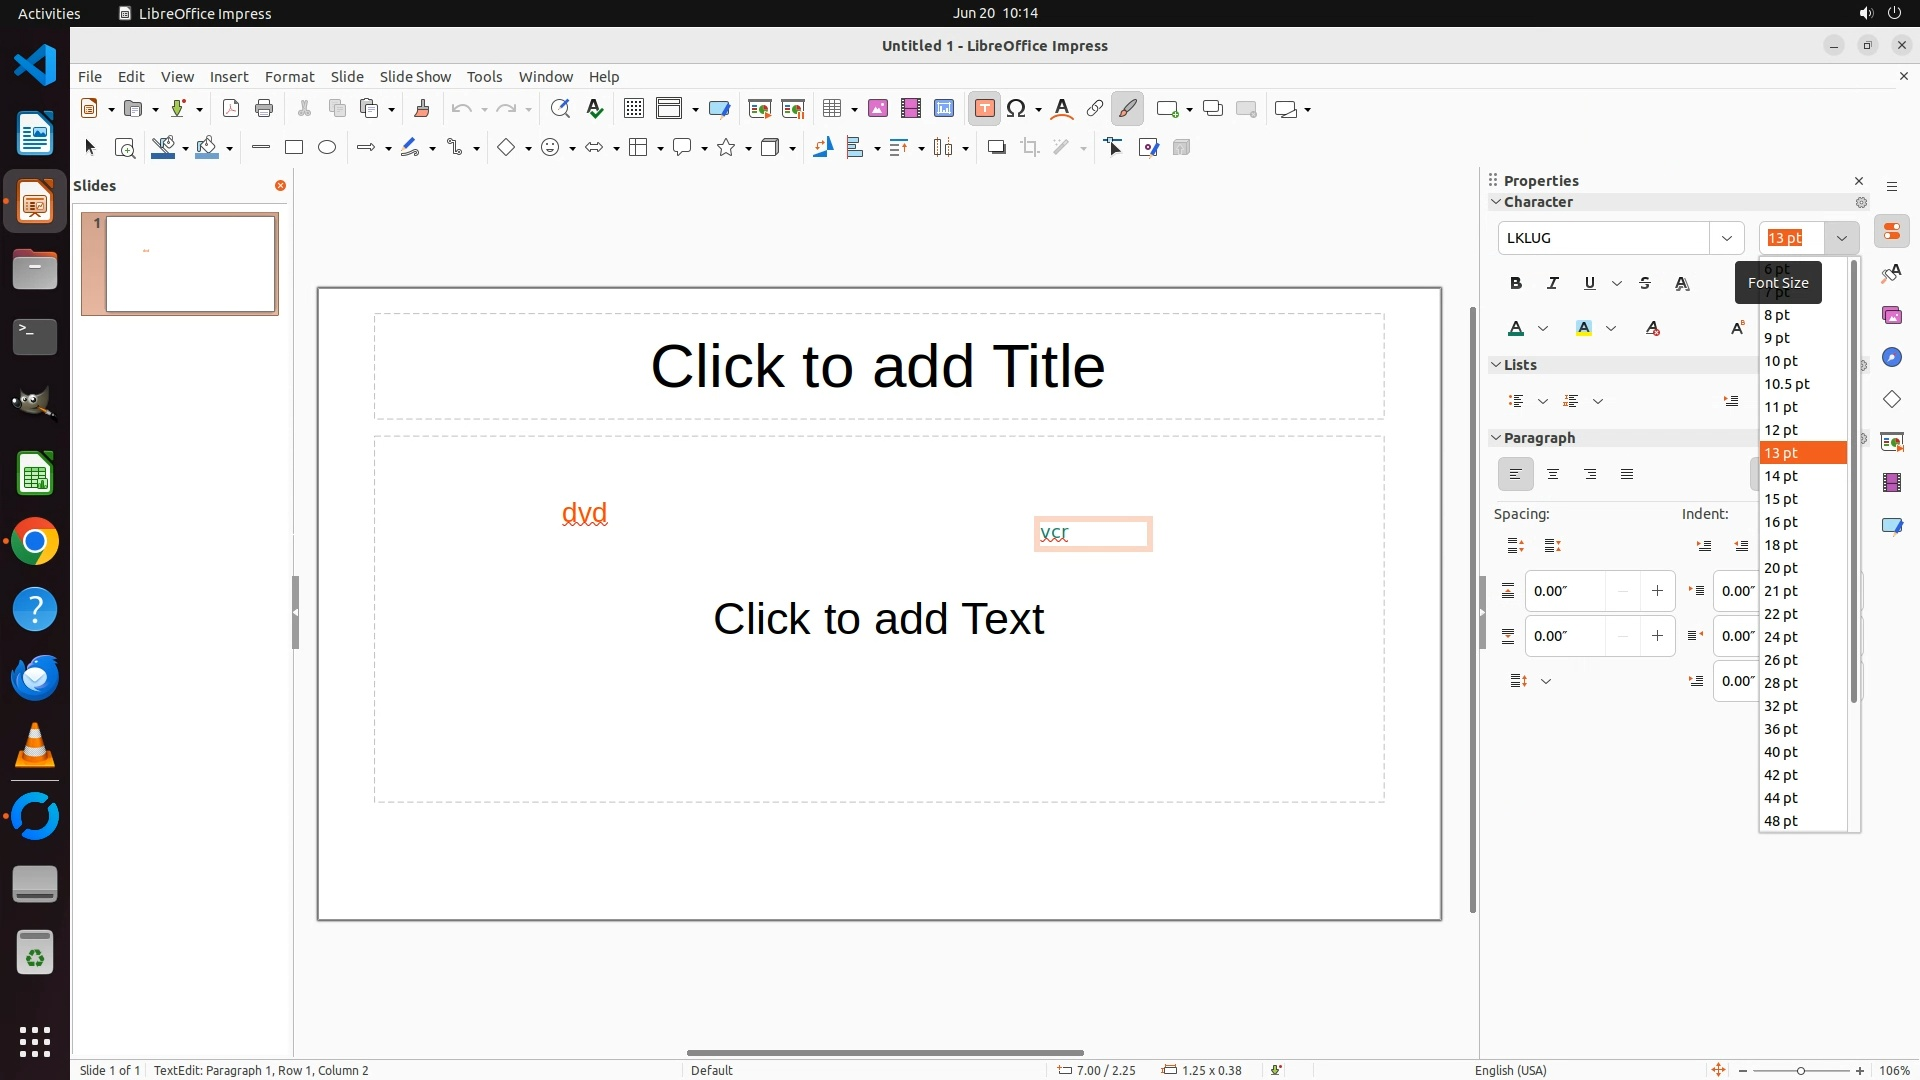
Task: Open the Slide Show menu
Action: [x=414, y=77]
